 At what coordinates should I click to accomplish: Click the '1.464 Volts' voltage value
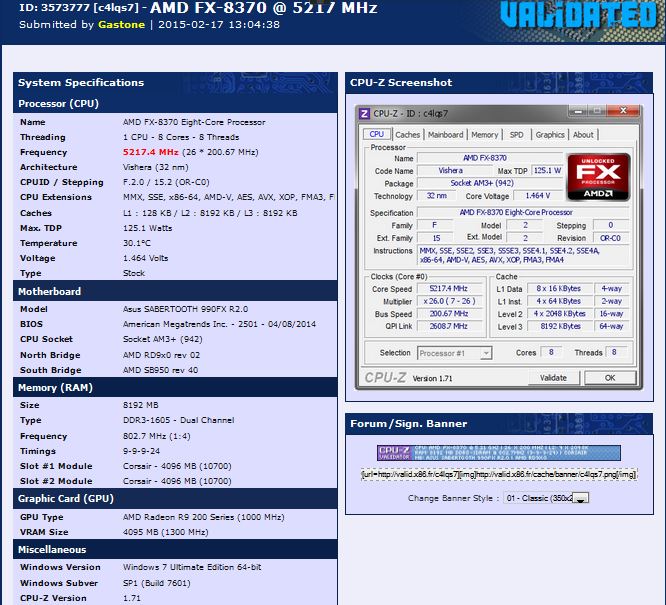146,258
